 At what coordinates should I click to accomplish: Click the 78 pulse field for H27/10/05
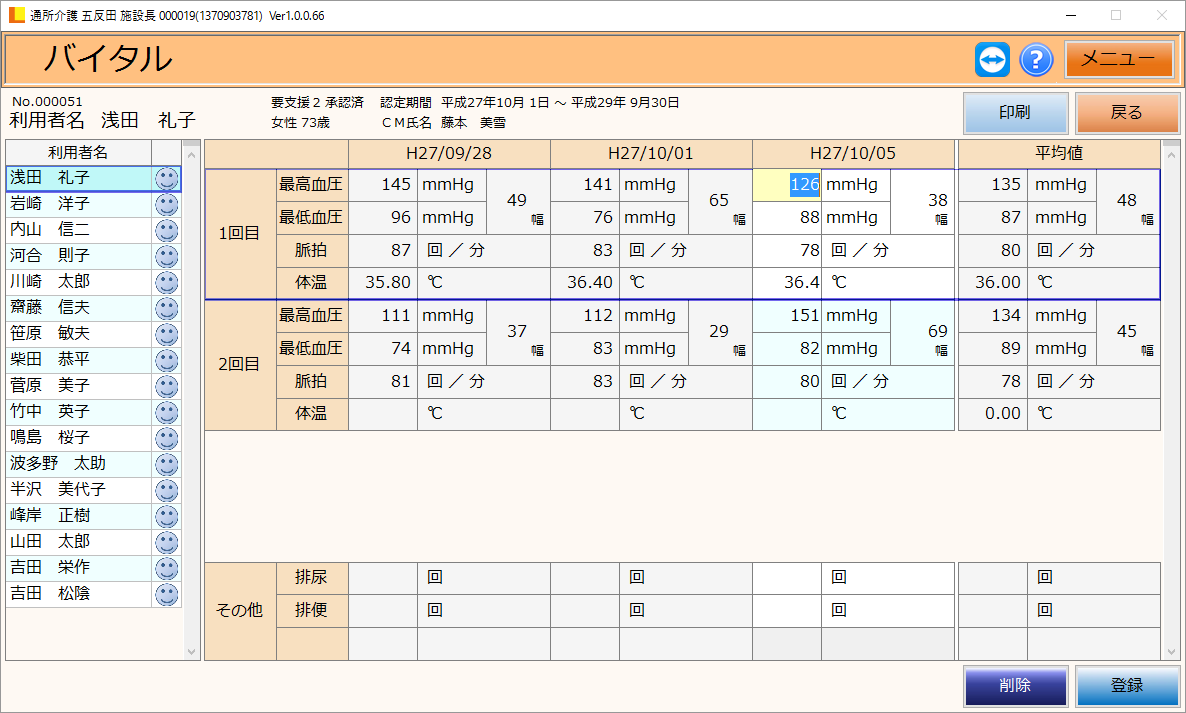point(787,250)
